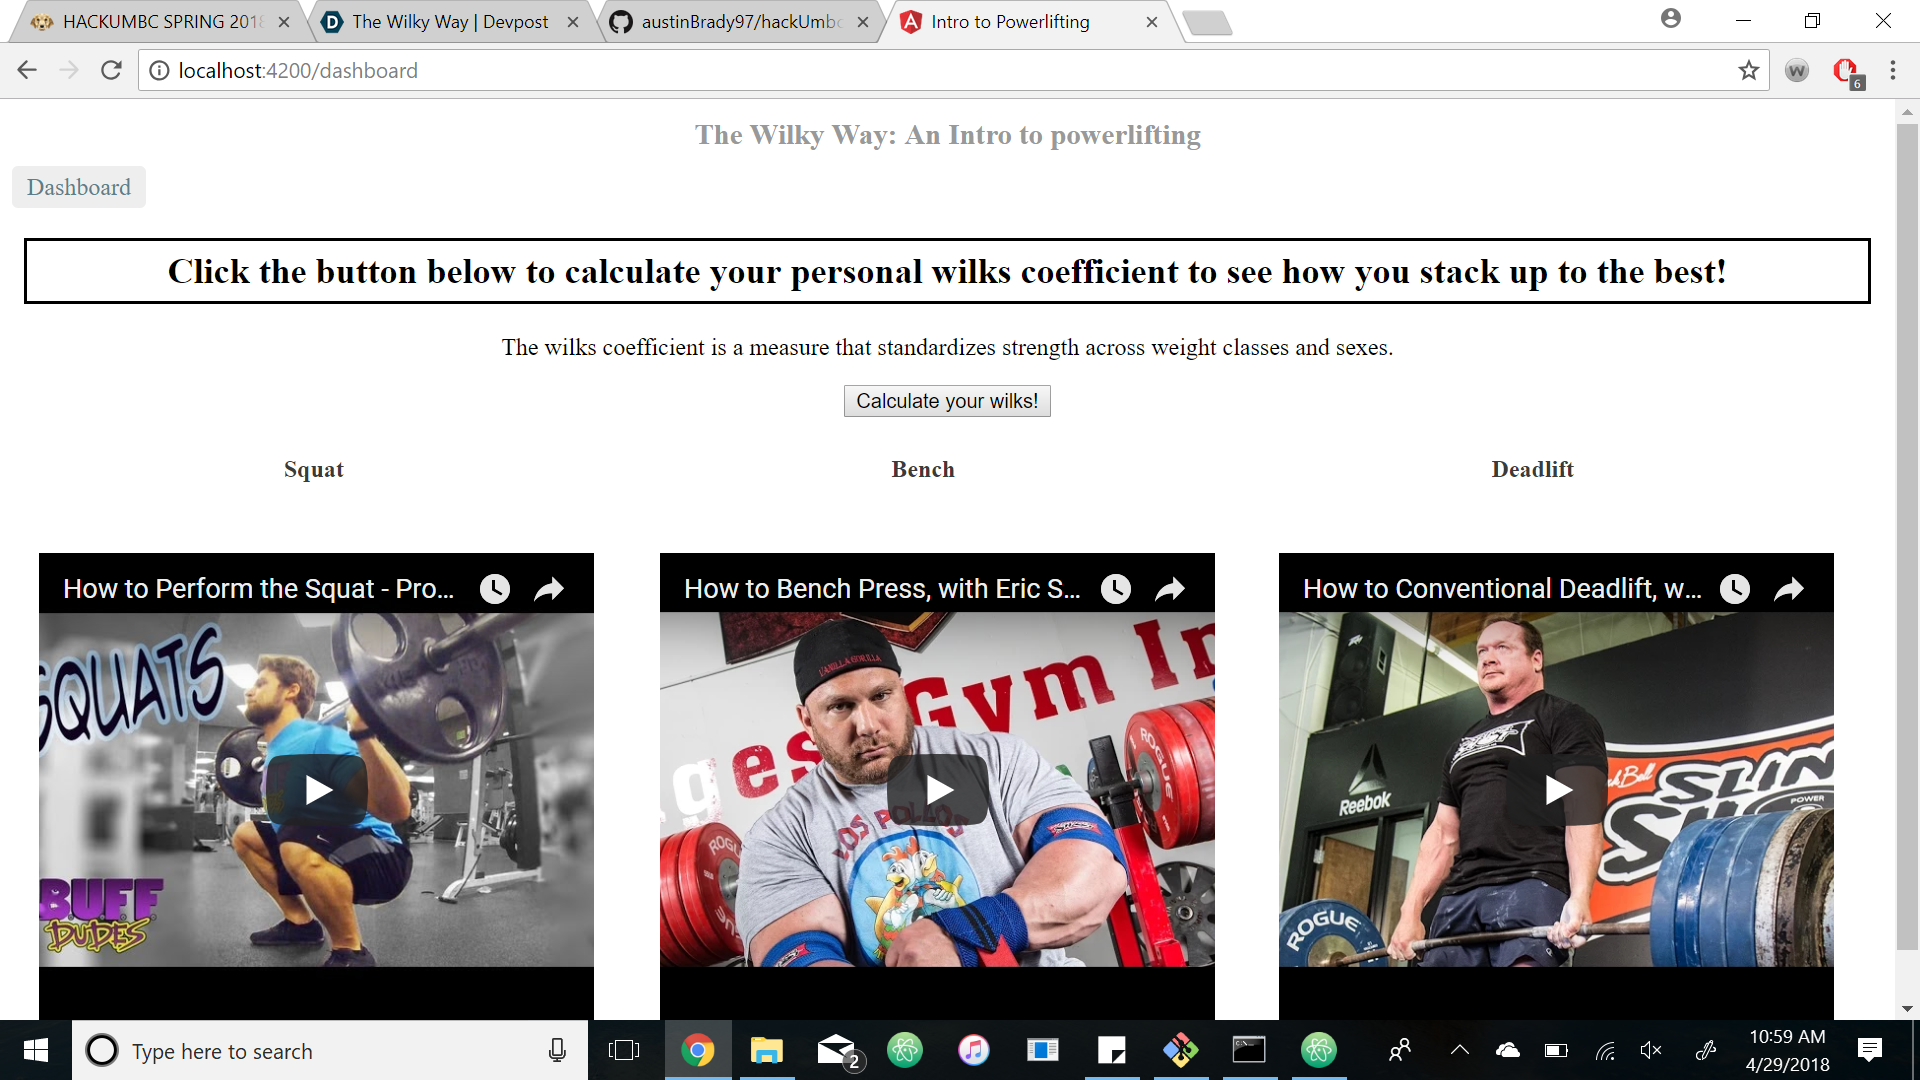
Task: Click the Watch Later clock on Deadlift video
Action: click(1734, 589)
